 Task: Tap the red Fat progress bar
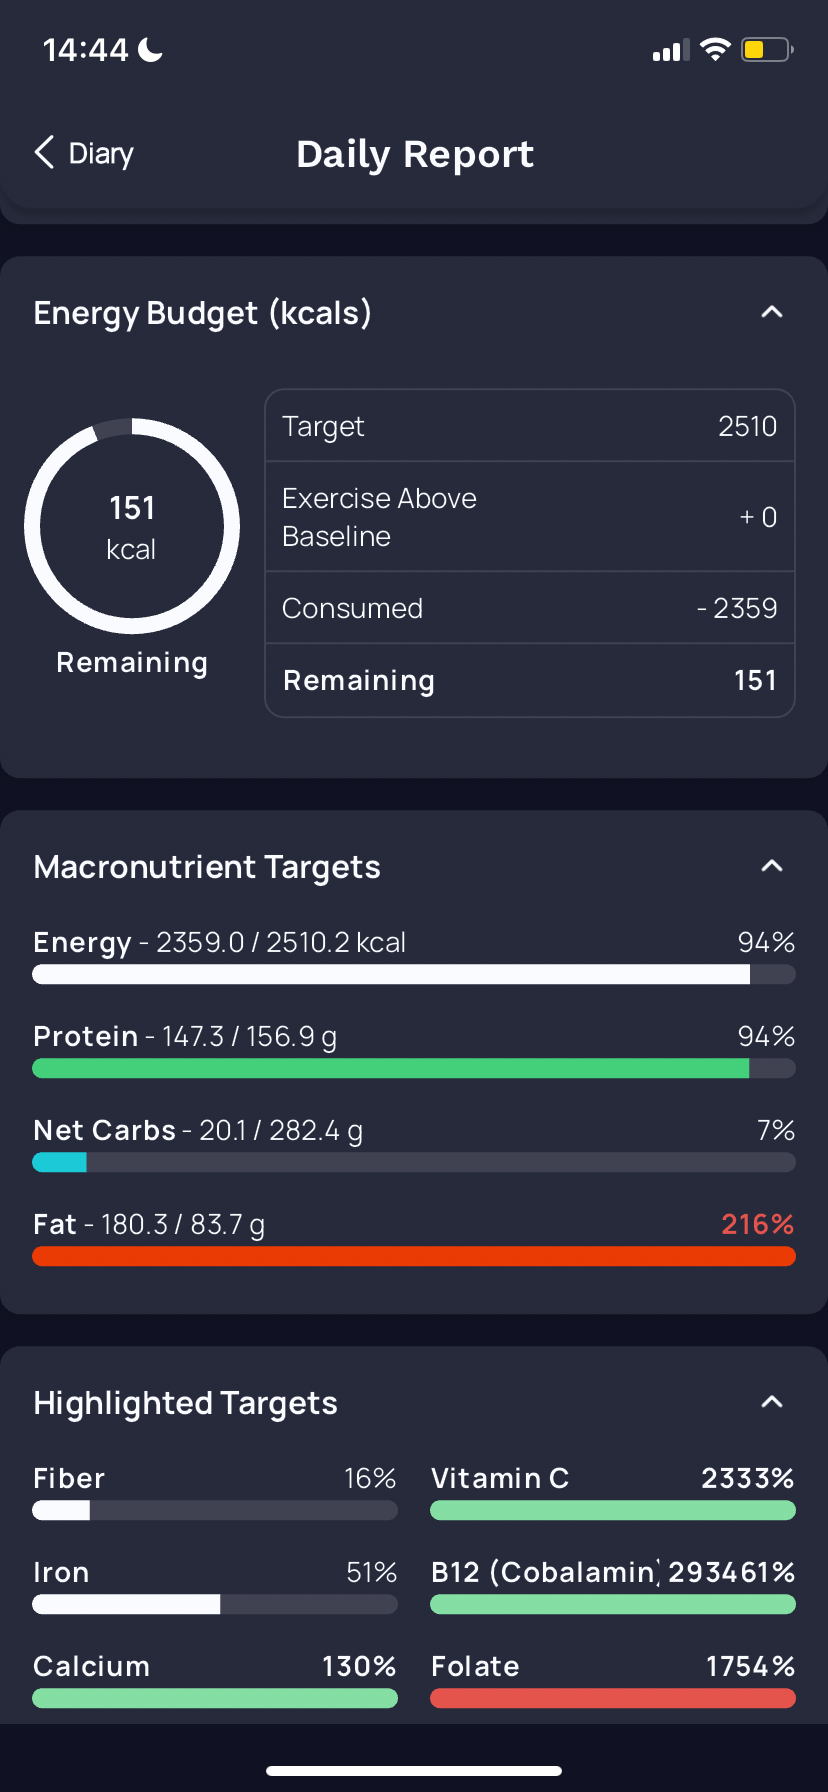pos(414,1256)
